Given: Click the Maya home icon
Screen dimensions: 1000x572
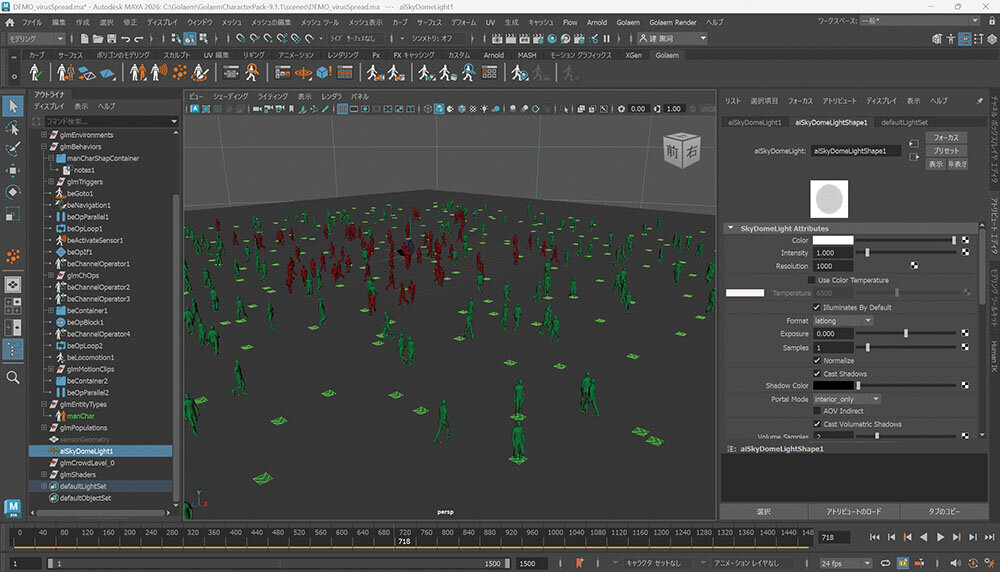Looking at the screenshot, I should tap(10, 22).
